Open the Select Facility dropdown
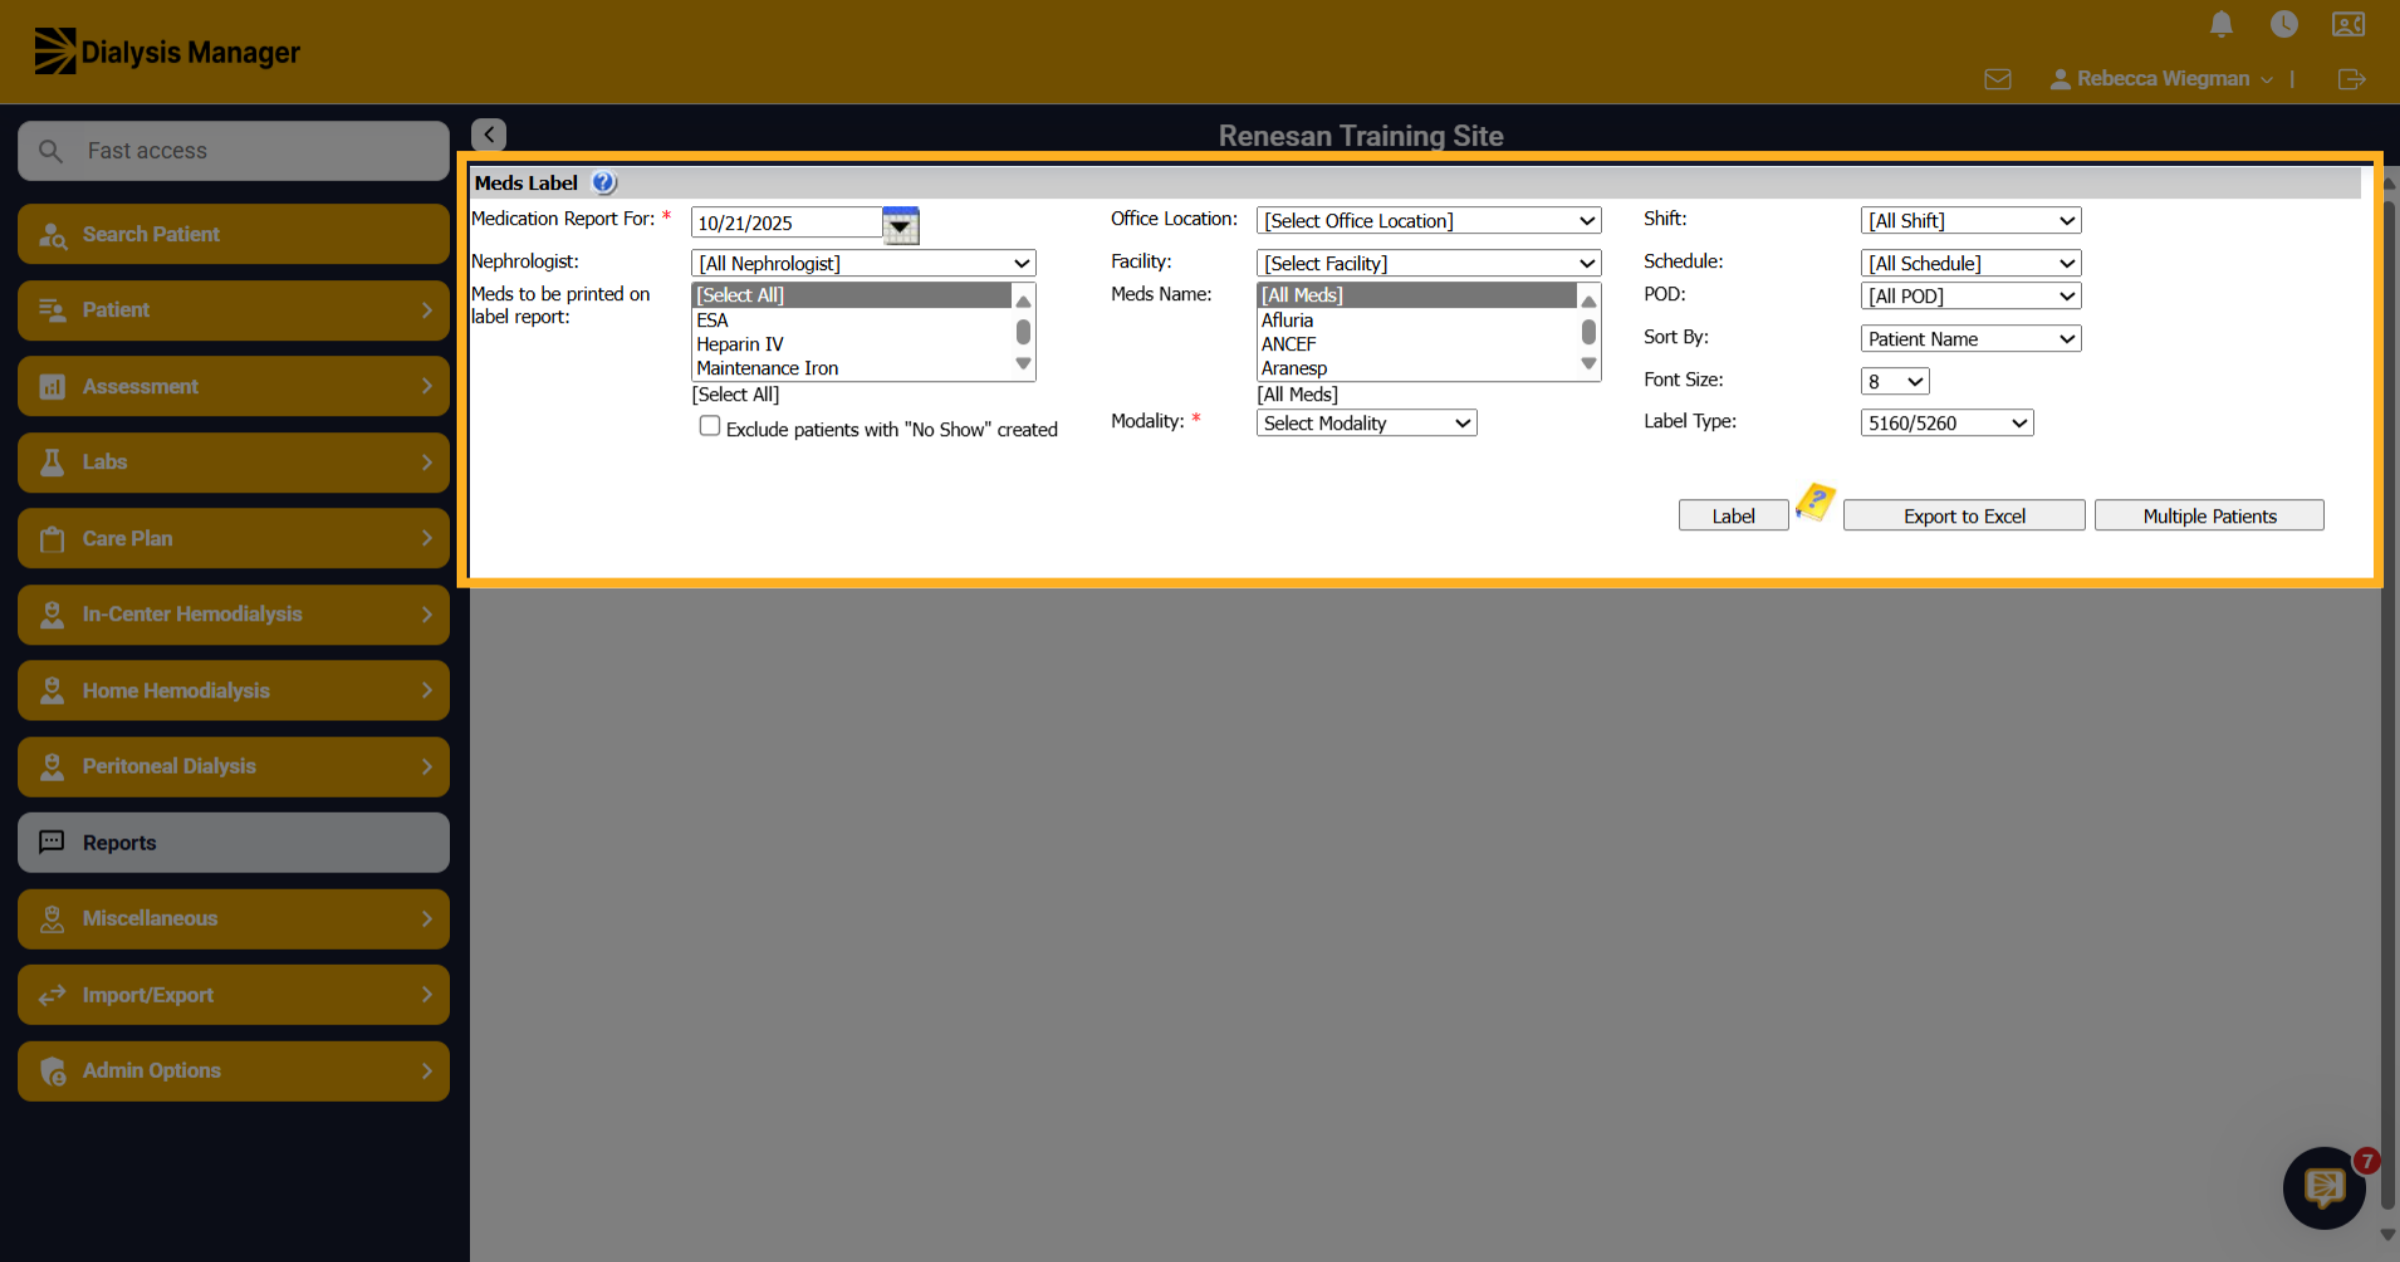This screenshot has height=1262, width=2400. 1428,263
